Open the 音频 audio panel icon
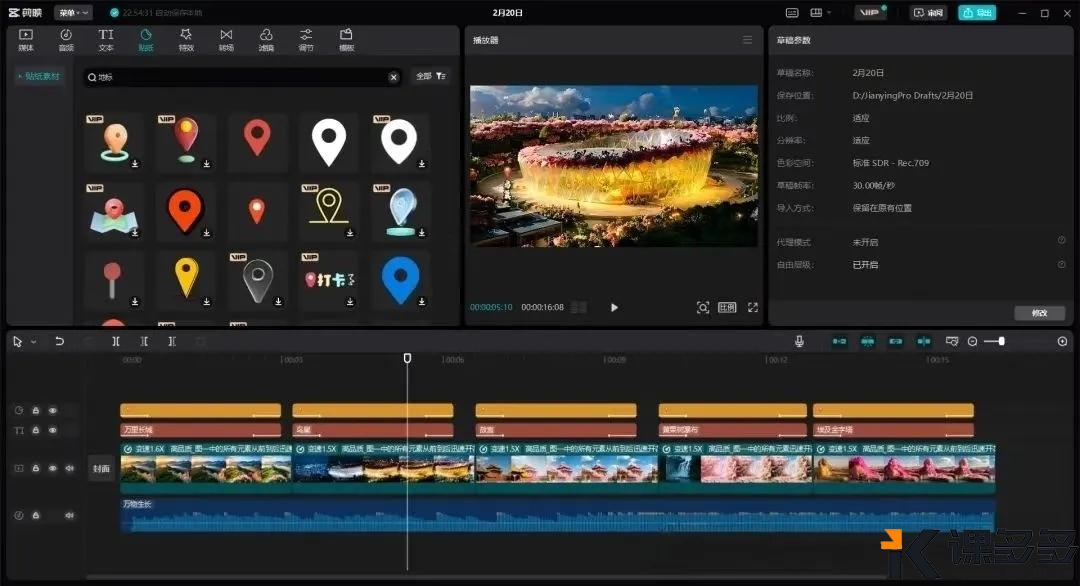1080x586 pixels. 66,40
